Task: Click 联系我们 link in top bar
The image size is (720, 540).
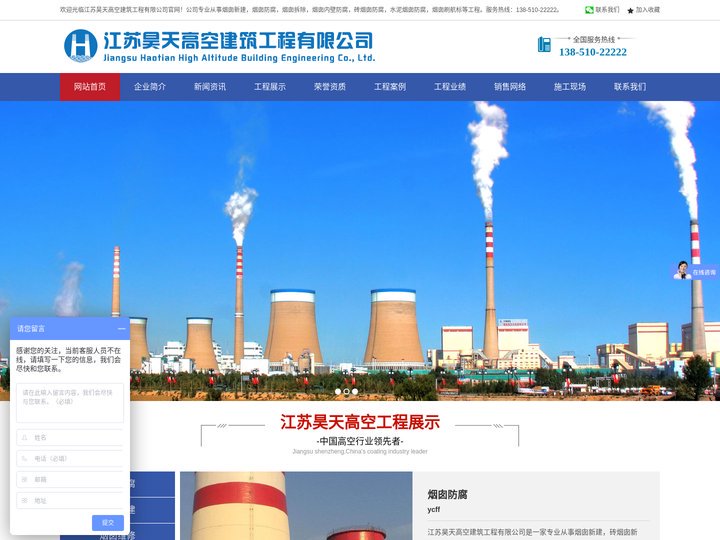Action: (x=607, y=10)
